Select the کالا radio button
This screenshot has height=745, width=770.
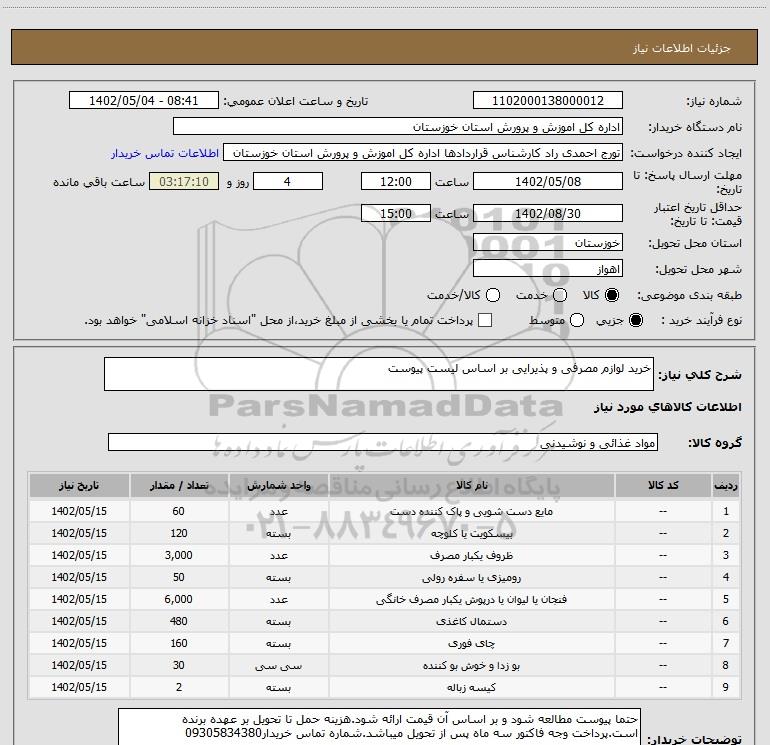pyautogui.click(x=612, y=295)
